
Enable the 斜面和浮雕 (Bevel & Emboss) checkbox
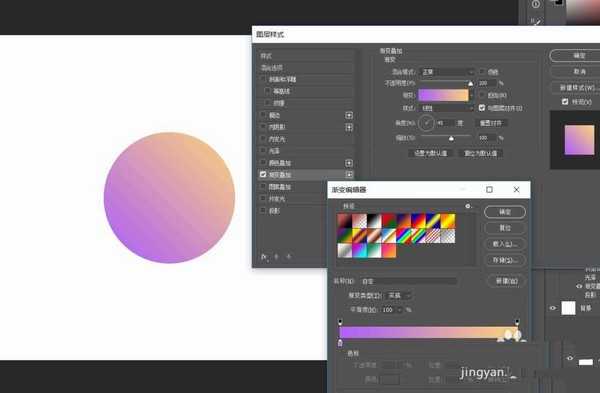tap(263, 79)
